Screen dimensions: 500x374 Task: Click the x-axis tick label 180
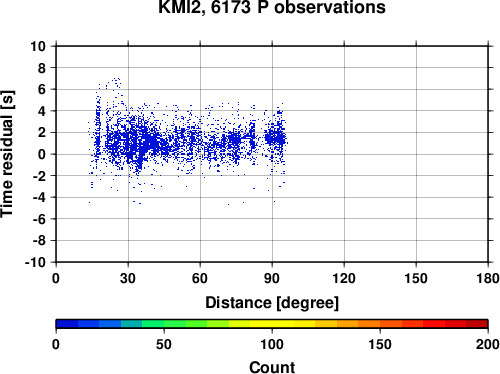[x=488, y=278]
